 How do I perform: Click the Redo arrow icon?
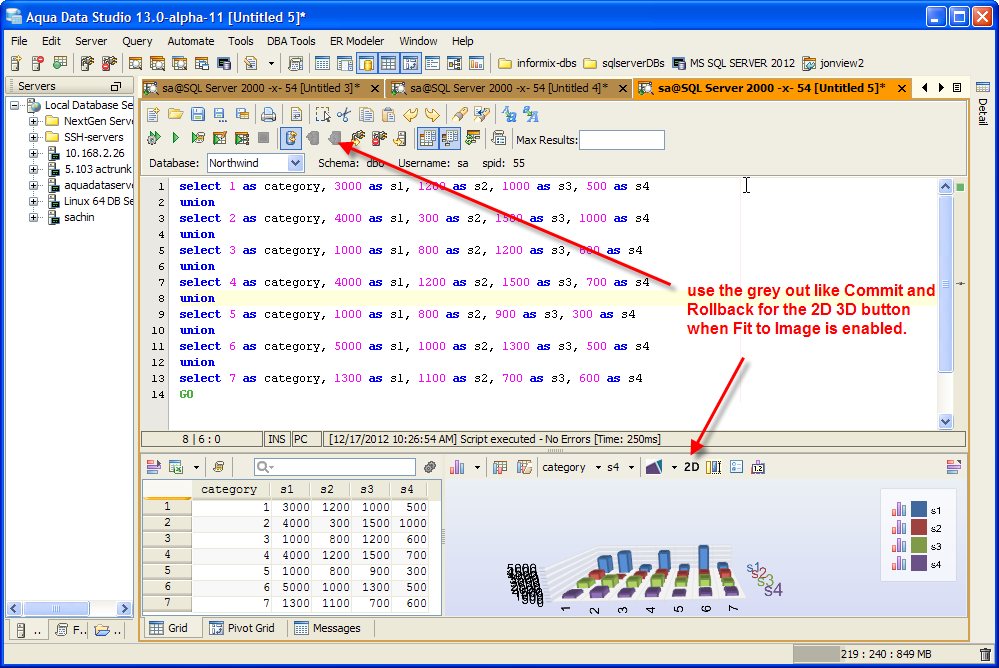point(432,115)
